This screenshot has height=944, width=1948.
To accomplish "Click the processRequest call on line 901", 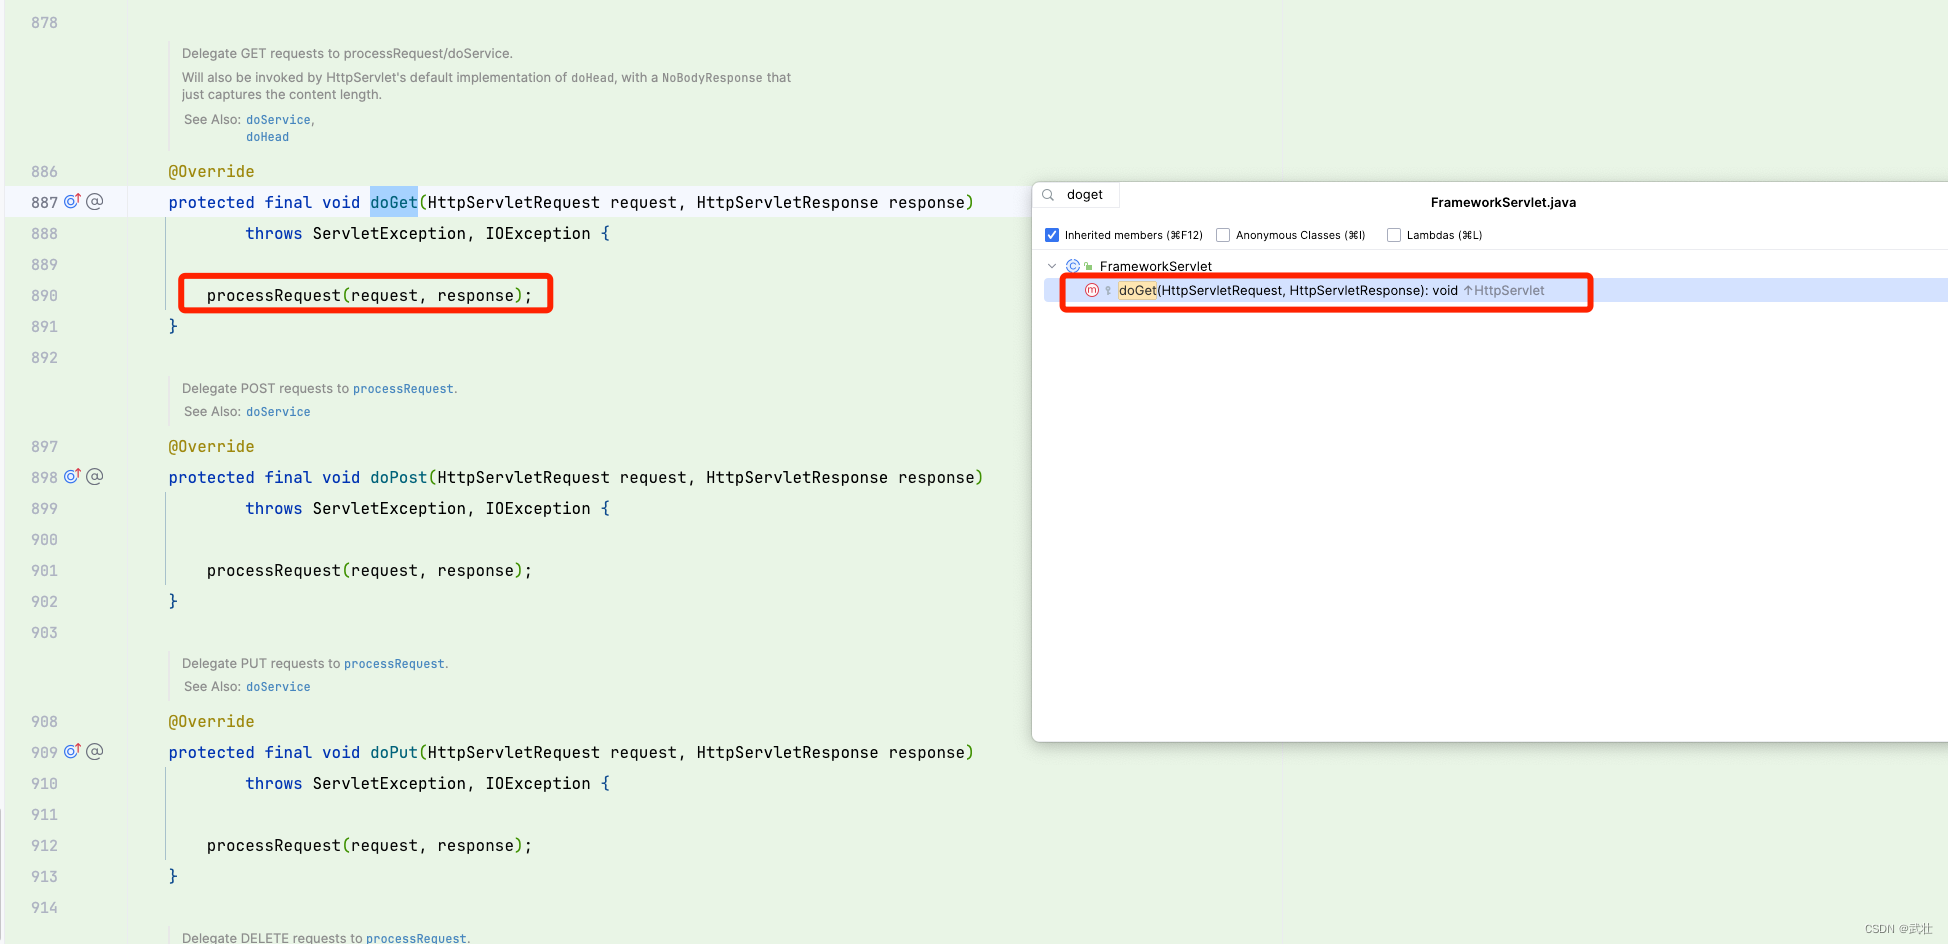I will [x=274, y=570].
